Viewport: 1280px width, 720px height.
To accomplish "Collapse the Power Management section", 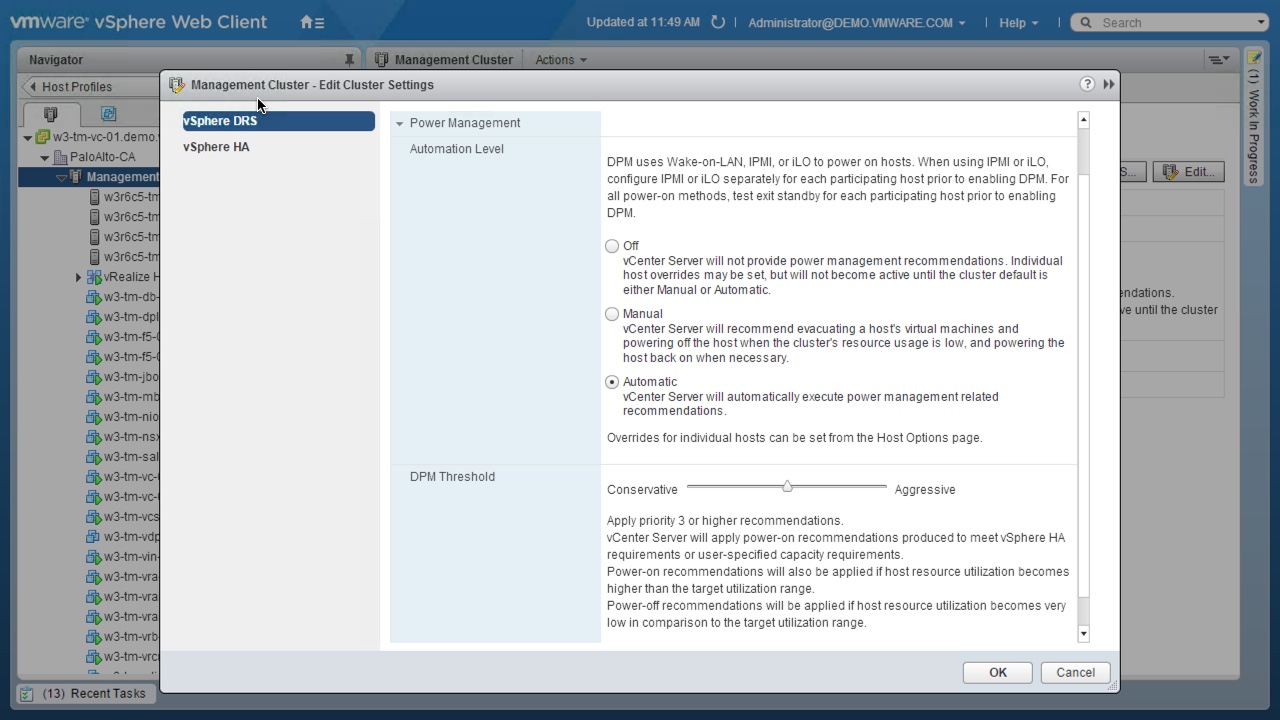I will [400, 123].
